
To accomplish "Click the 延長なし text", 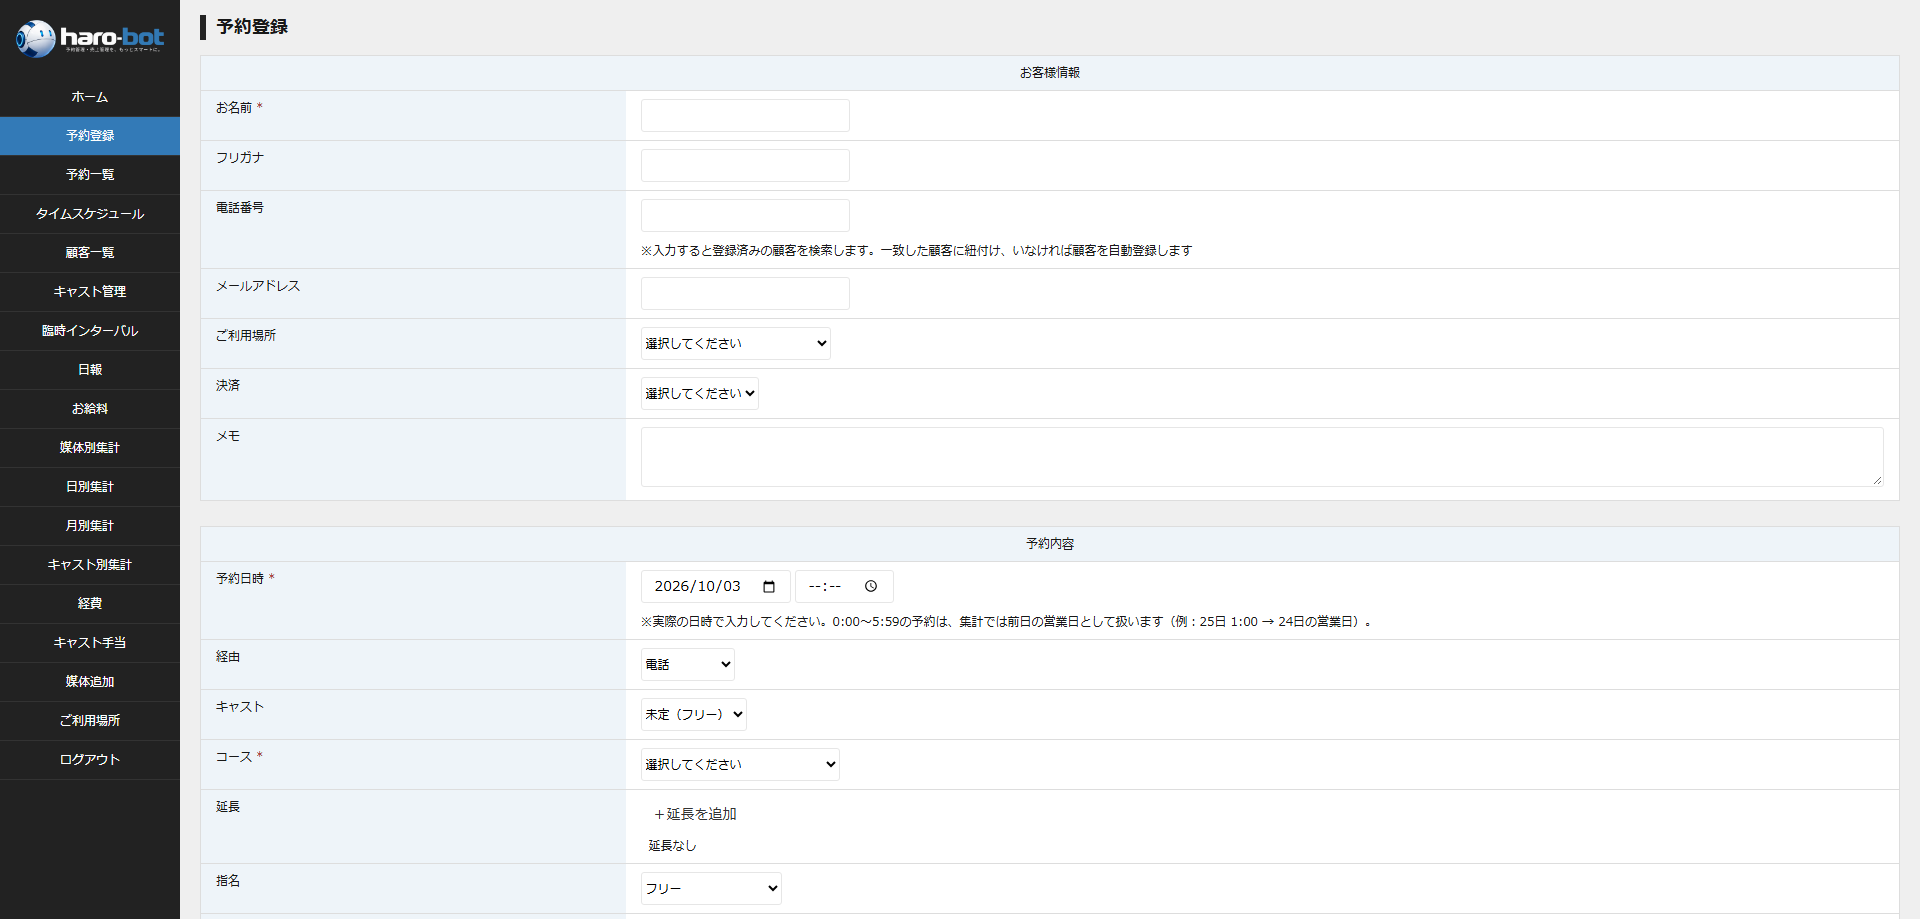I will point(672,846).
